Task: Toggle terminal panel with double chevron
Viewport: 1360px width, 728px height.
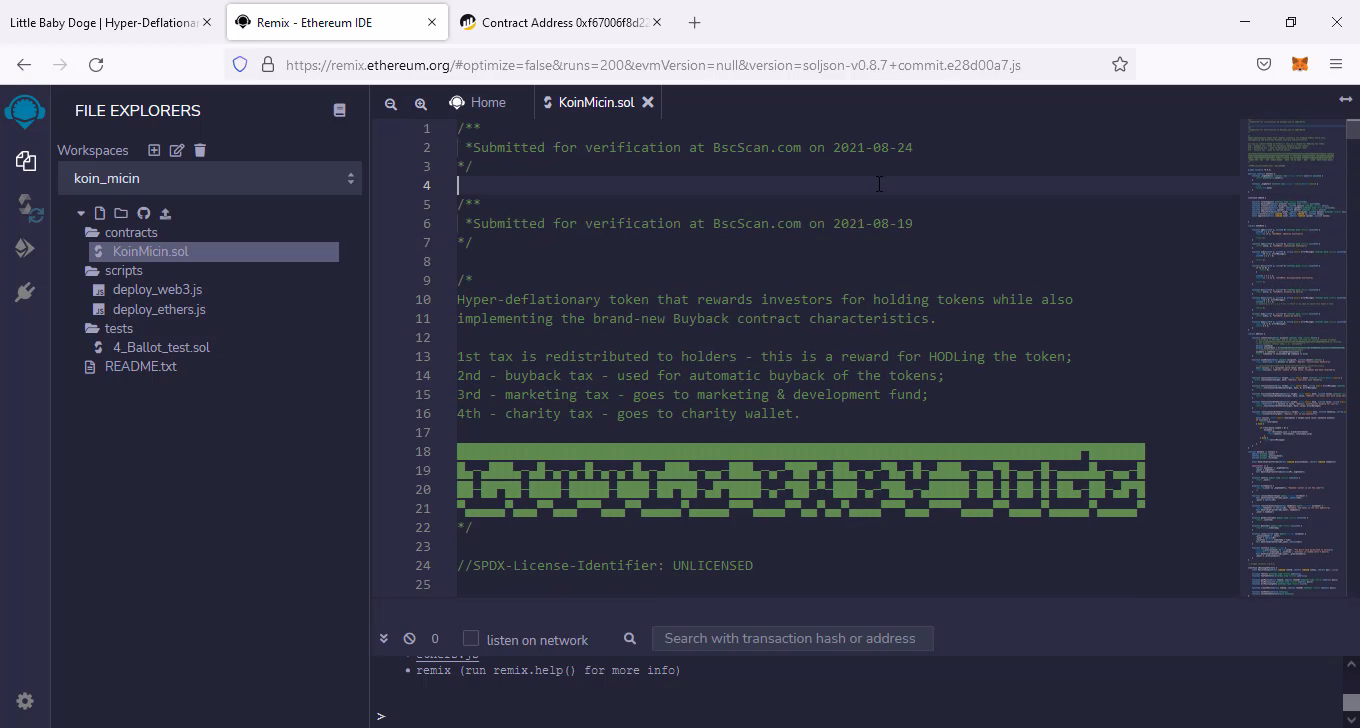Action: click(383, 638)
